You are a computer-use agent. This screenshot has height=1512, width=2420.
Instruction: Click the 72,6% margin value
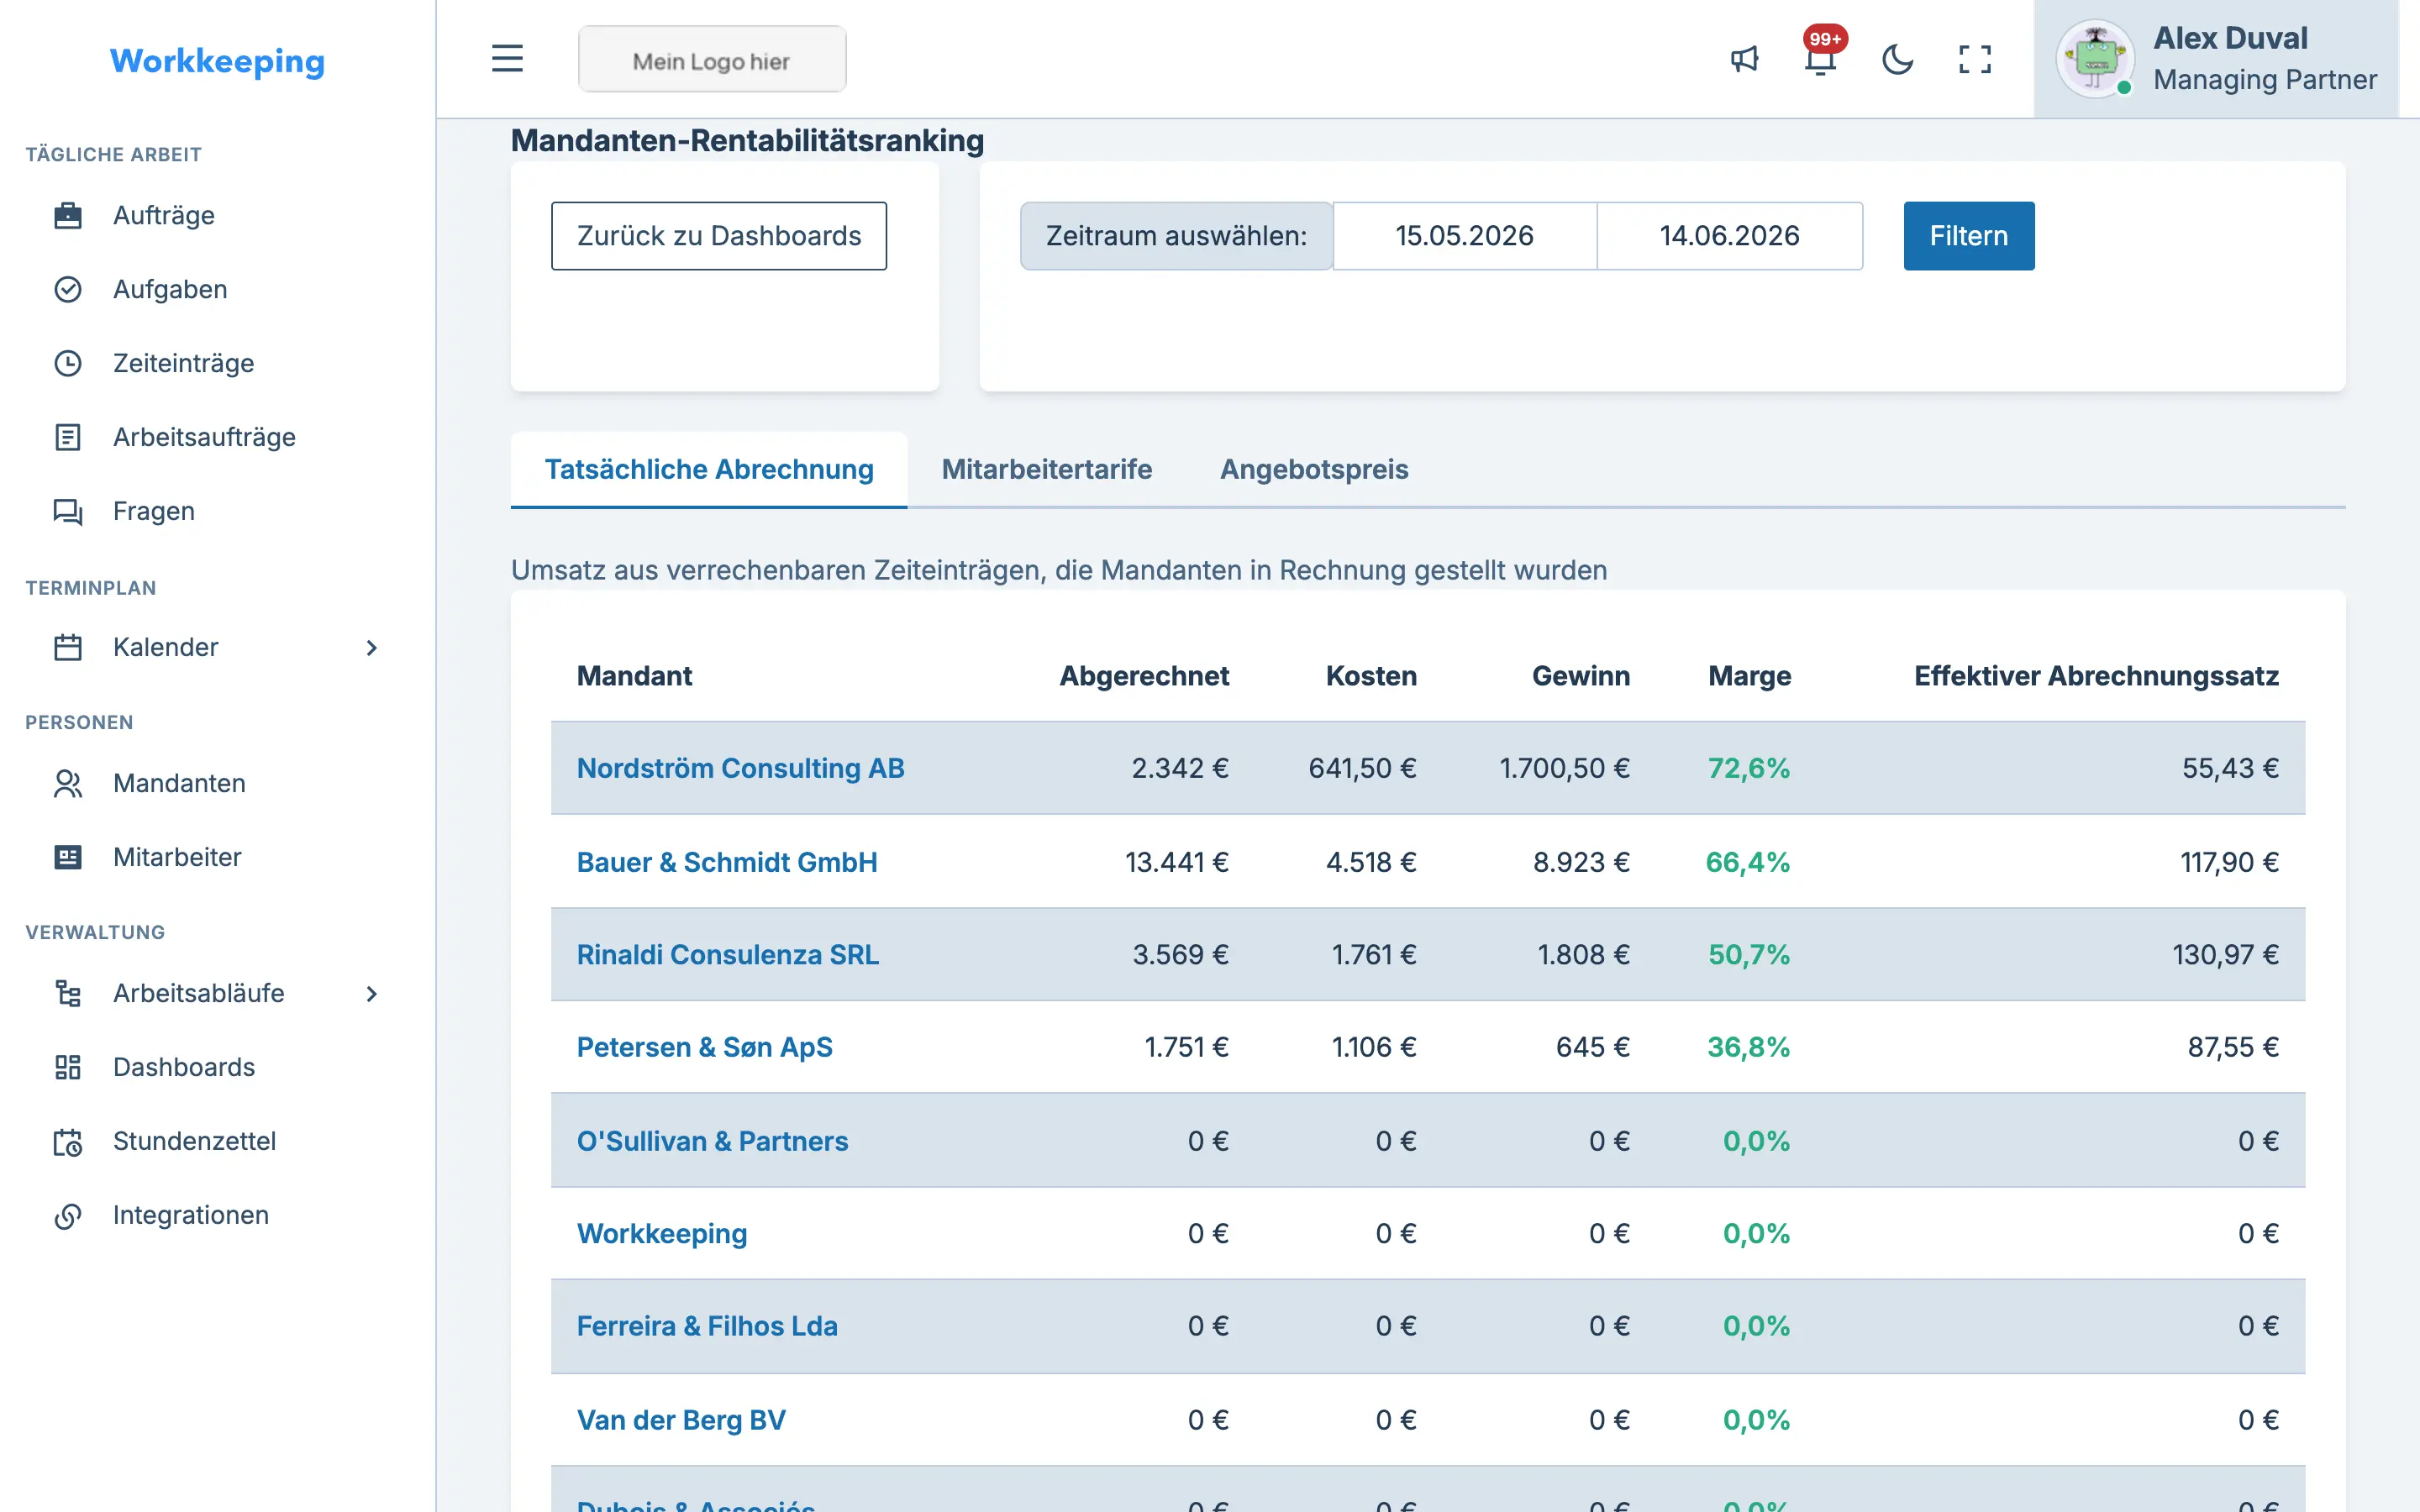pyautogui.click(x=1748, y=768)
